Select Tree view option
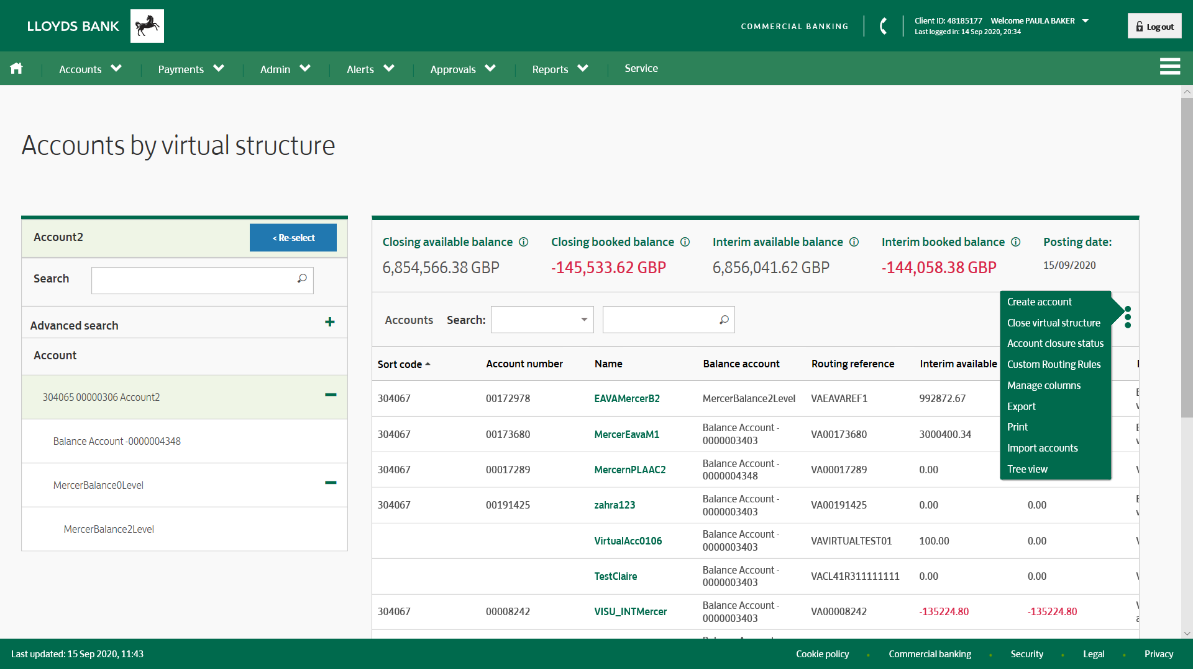The height and width of the screenshot is (669, 1193). click(x=1027, y=469)
